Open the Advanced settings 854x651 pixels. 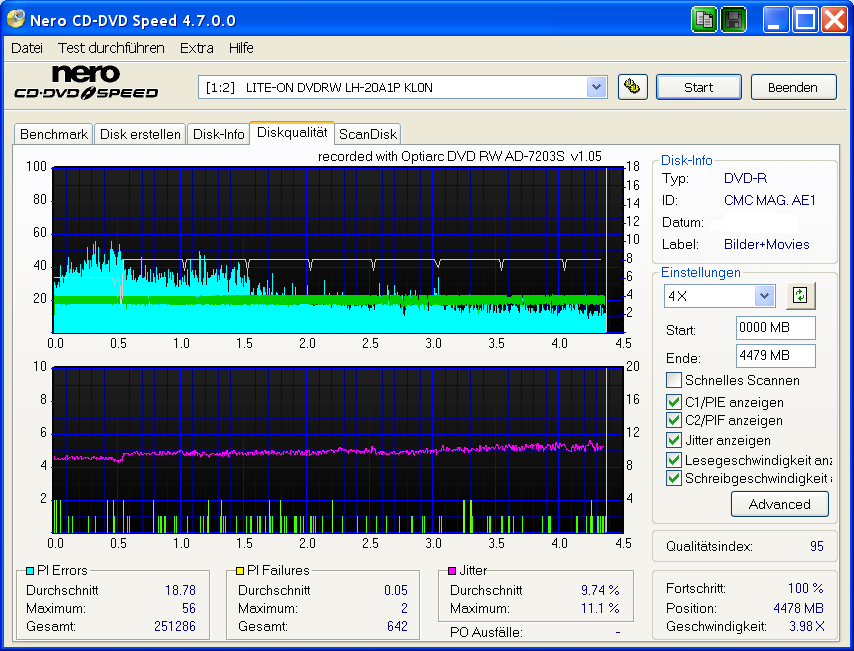click(780, 504)
